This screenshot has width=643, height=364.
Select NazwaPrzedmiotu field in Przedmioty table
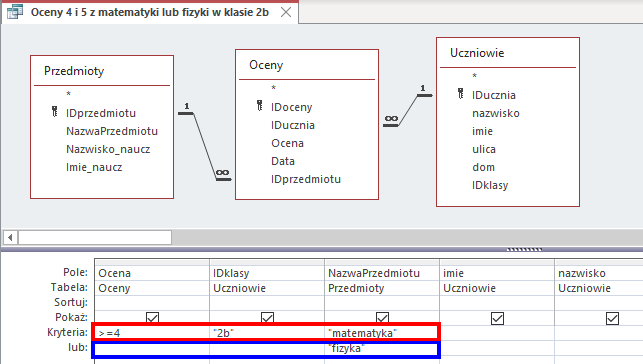(112, 131)
